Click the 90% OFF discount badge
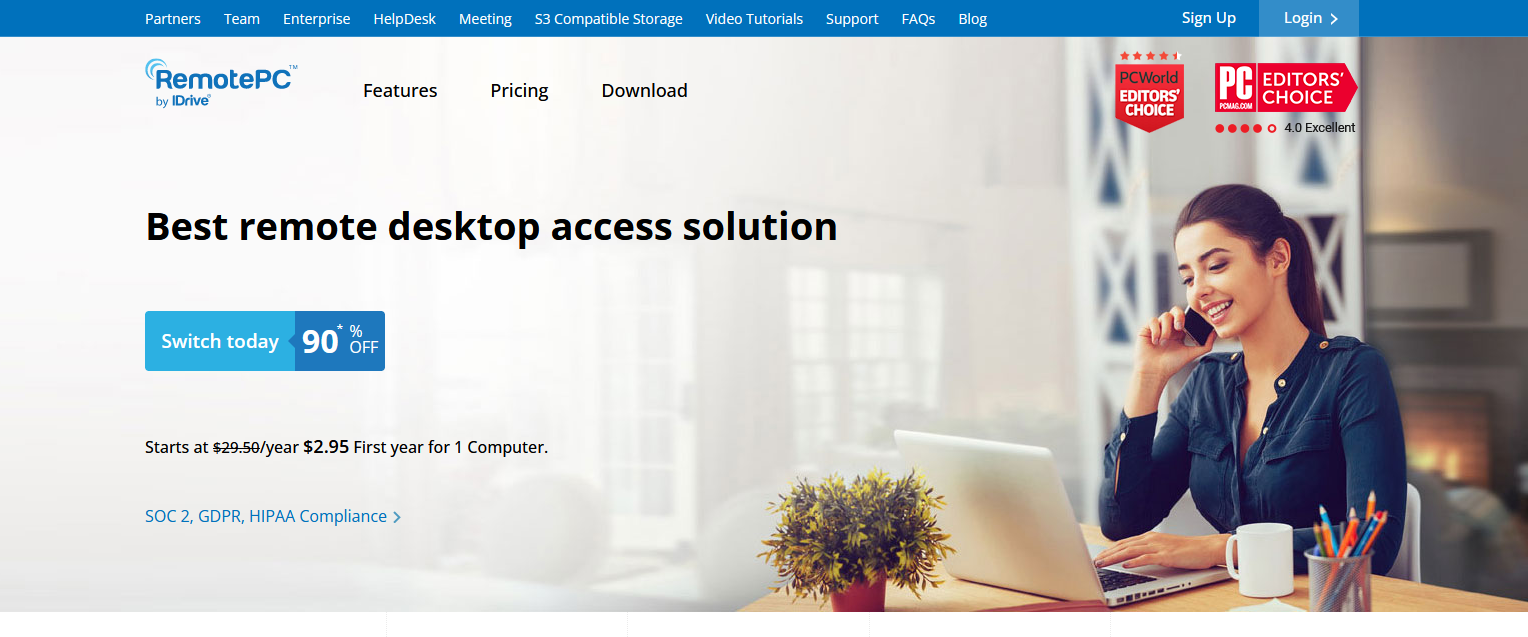Screen dimensions: 1528x637 tap(340, 341)
